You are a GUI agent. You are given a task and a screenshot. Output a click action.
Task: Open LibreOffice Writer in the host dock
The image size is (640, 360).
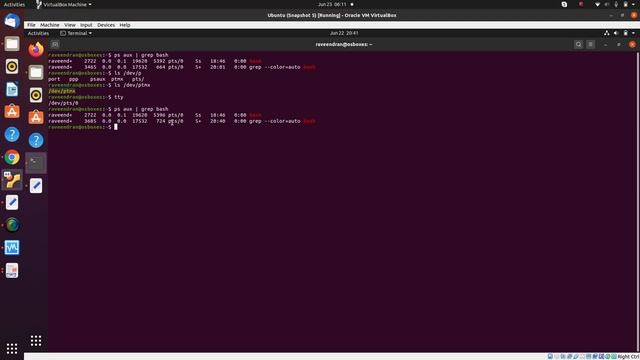tap(12, 89)
